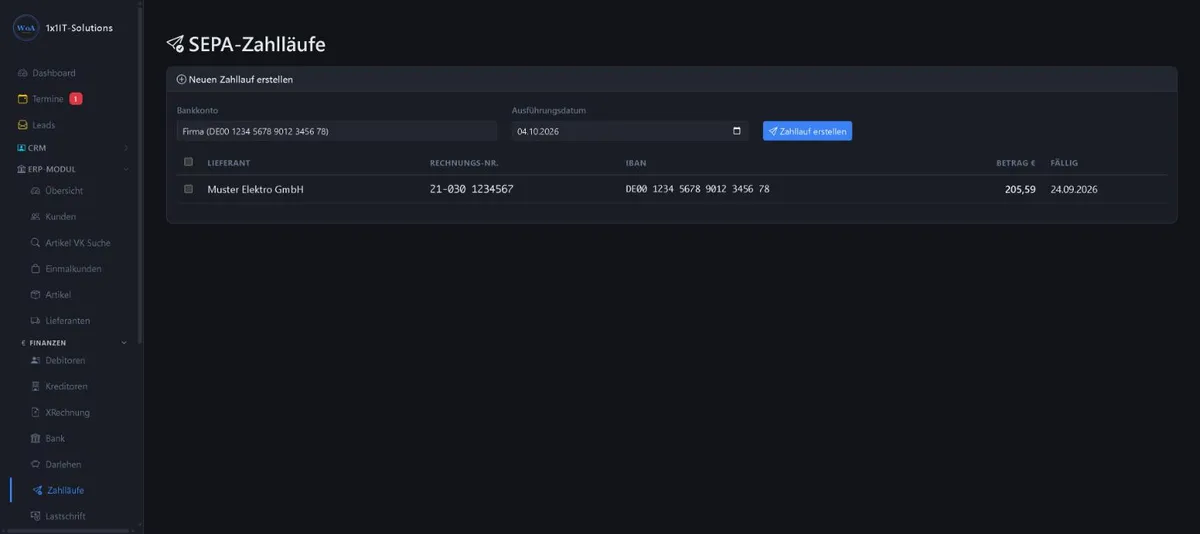The image size is (1200, 534).
Task: Click the 1x1IT-Solutions company name
Action: pos(80,28)
